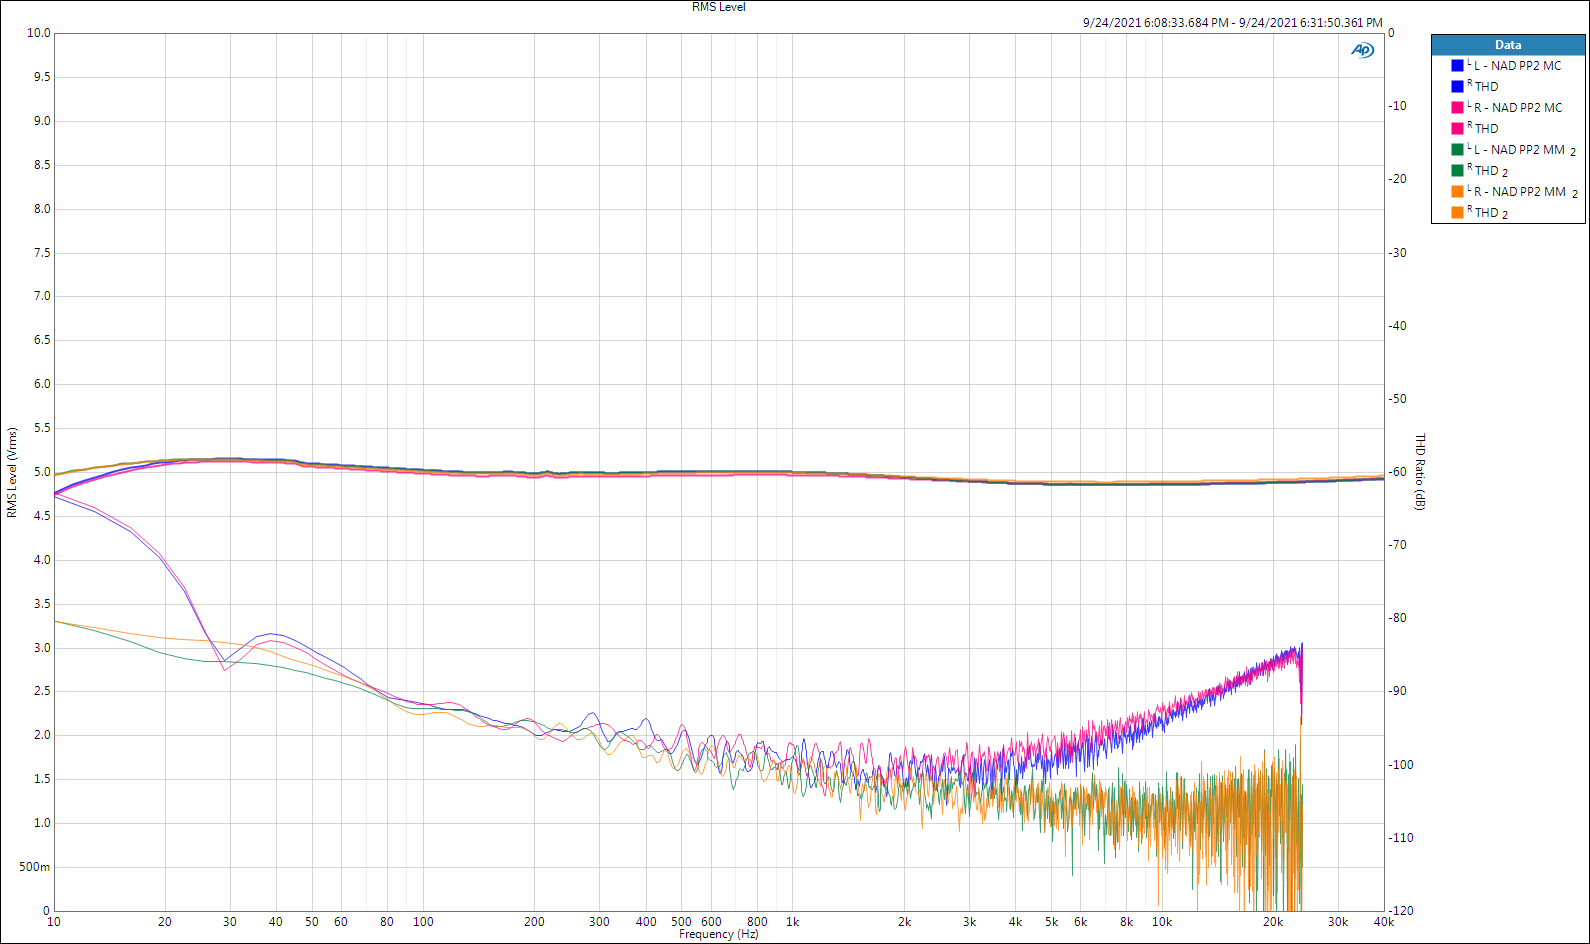Click the 40k tick on the frequency axis
Image resolution: width=1590 pixels, height=944 pixels.
1383,922
